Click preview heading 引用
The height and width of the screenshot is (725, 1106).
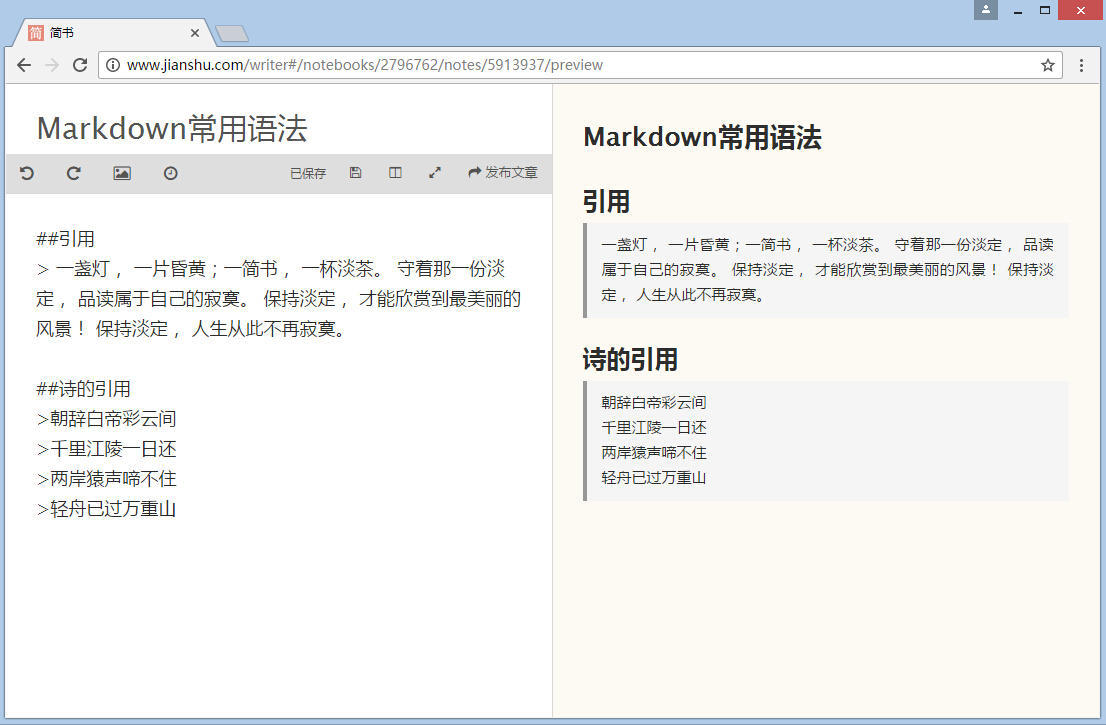tap(607, 202)
